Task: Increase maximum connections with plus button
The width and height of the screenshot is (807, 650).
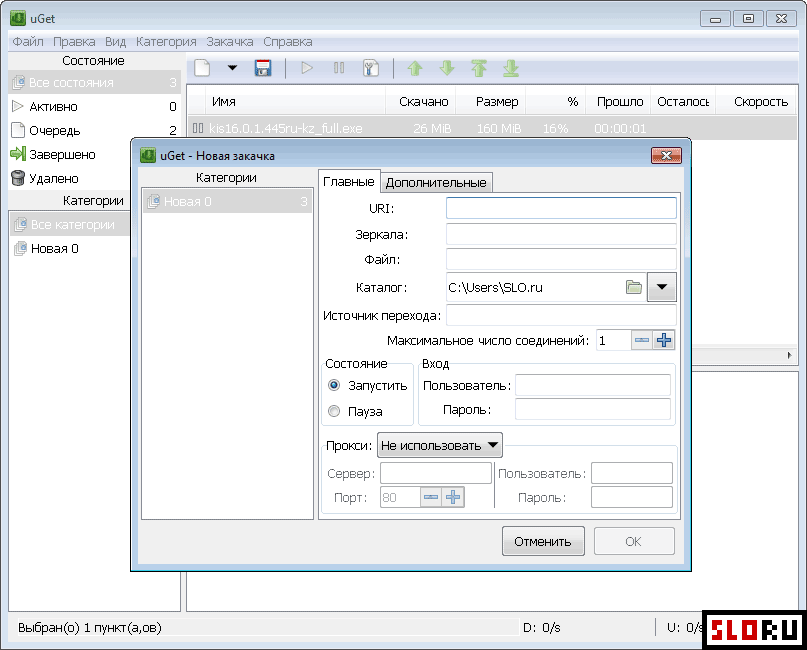Action: click(x=664, y=340)
